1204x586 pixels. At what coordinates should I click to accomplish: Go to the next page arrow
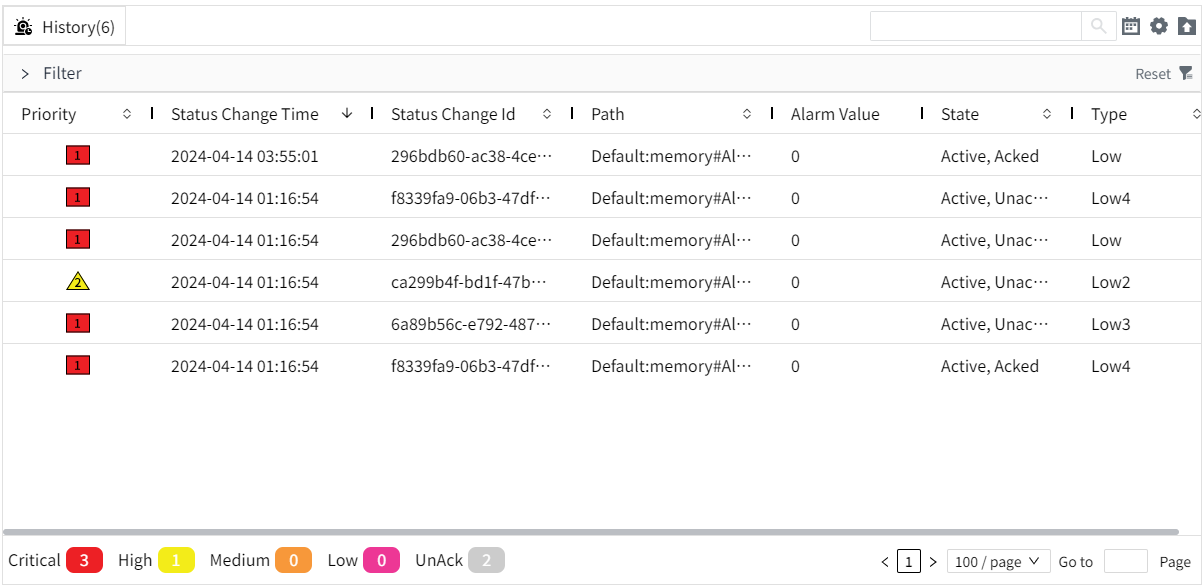pos(933,562)
